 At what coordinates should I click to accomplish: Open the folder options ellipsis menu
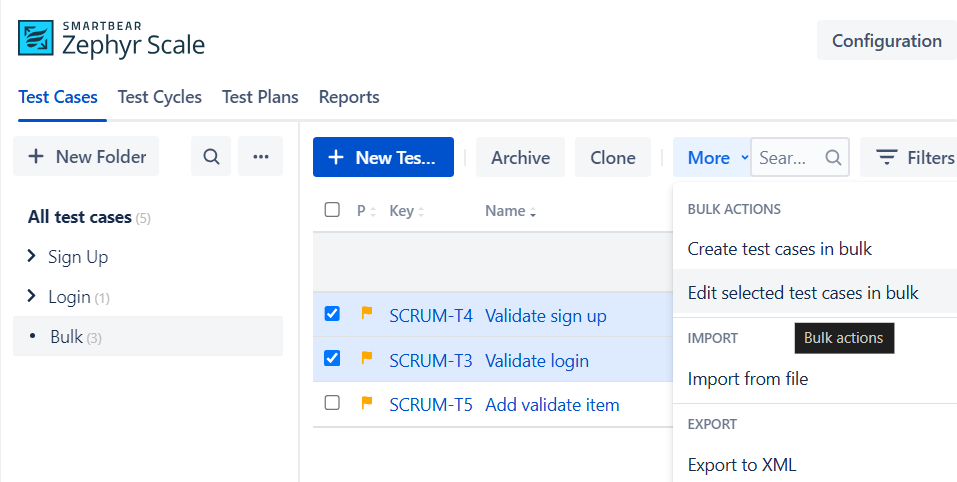[261, 157]
